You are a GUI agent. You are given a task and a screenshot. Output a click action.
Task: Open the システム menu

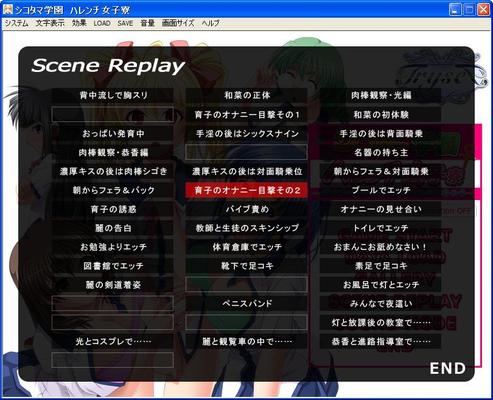click(17, 23)
